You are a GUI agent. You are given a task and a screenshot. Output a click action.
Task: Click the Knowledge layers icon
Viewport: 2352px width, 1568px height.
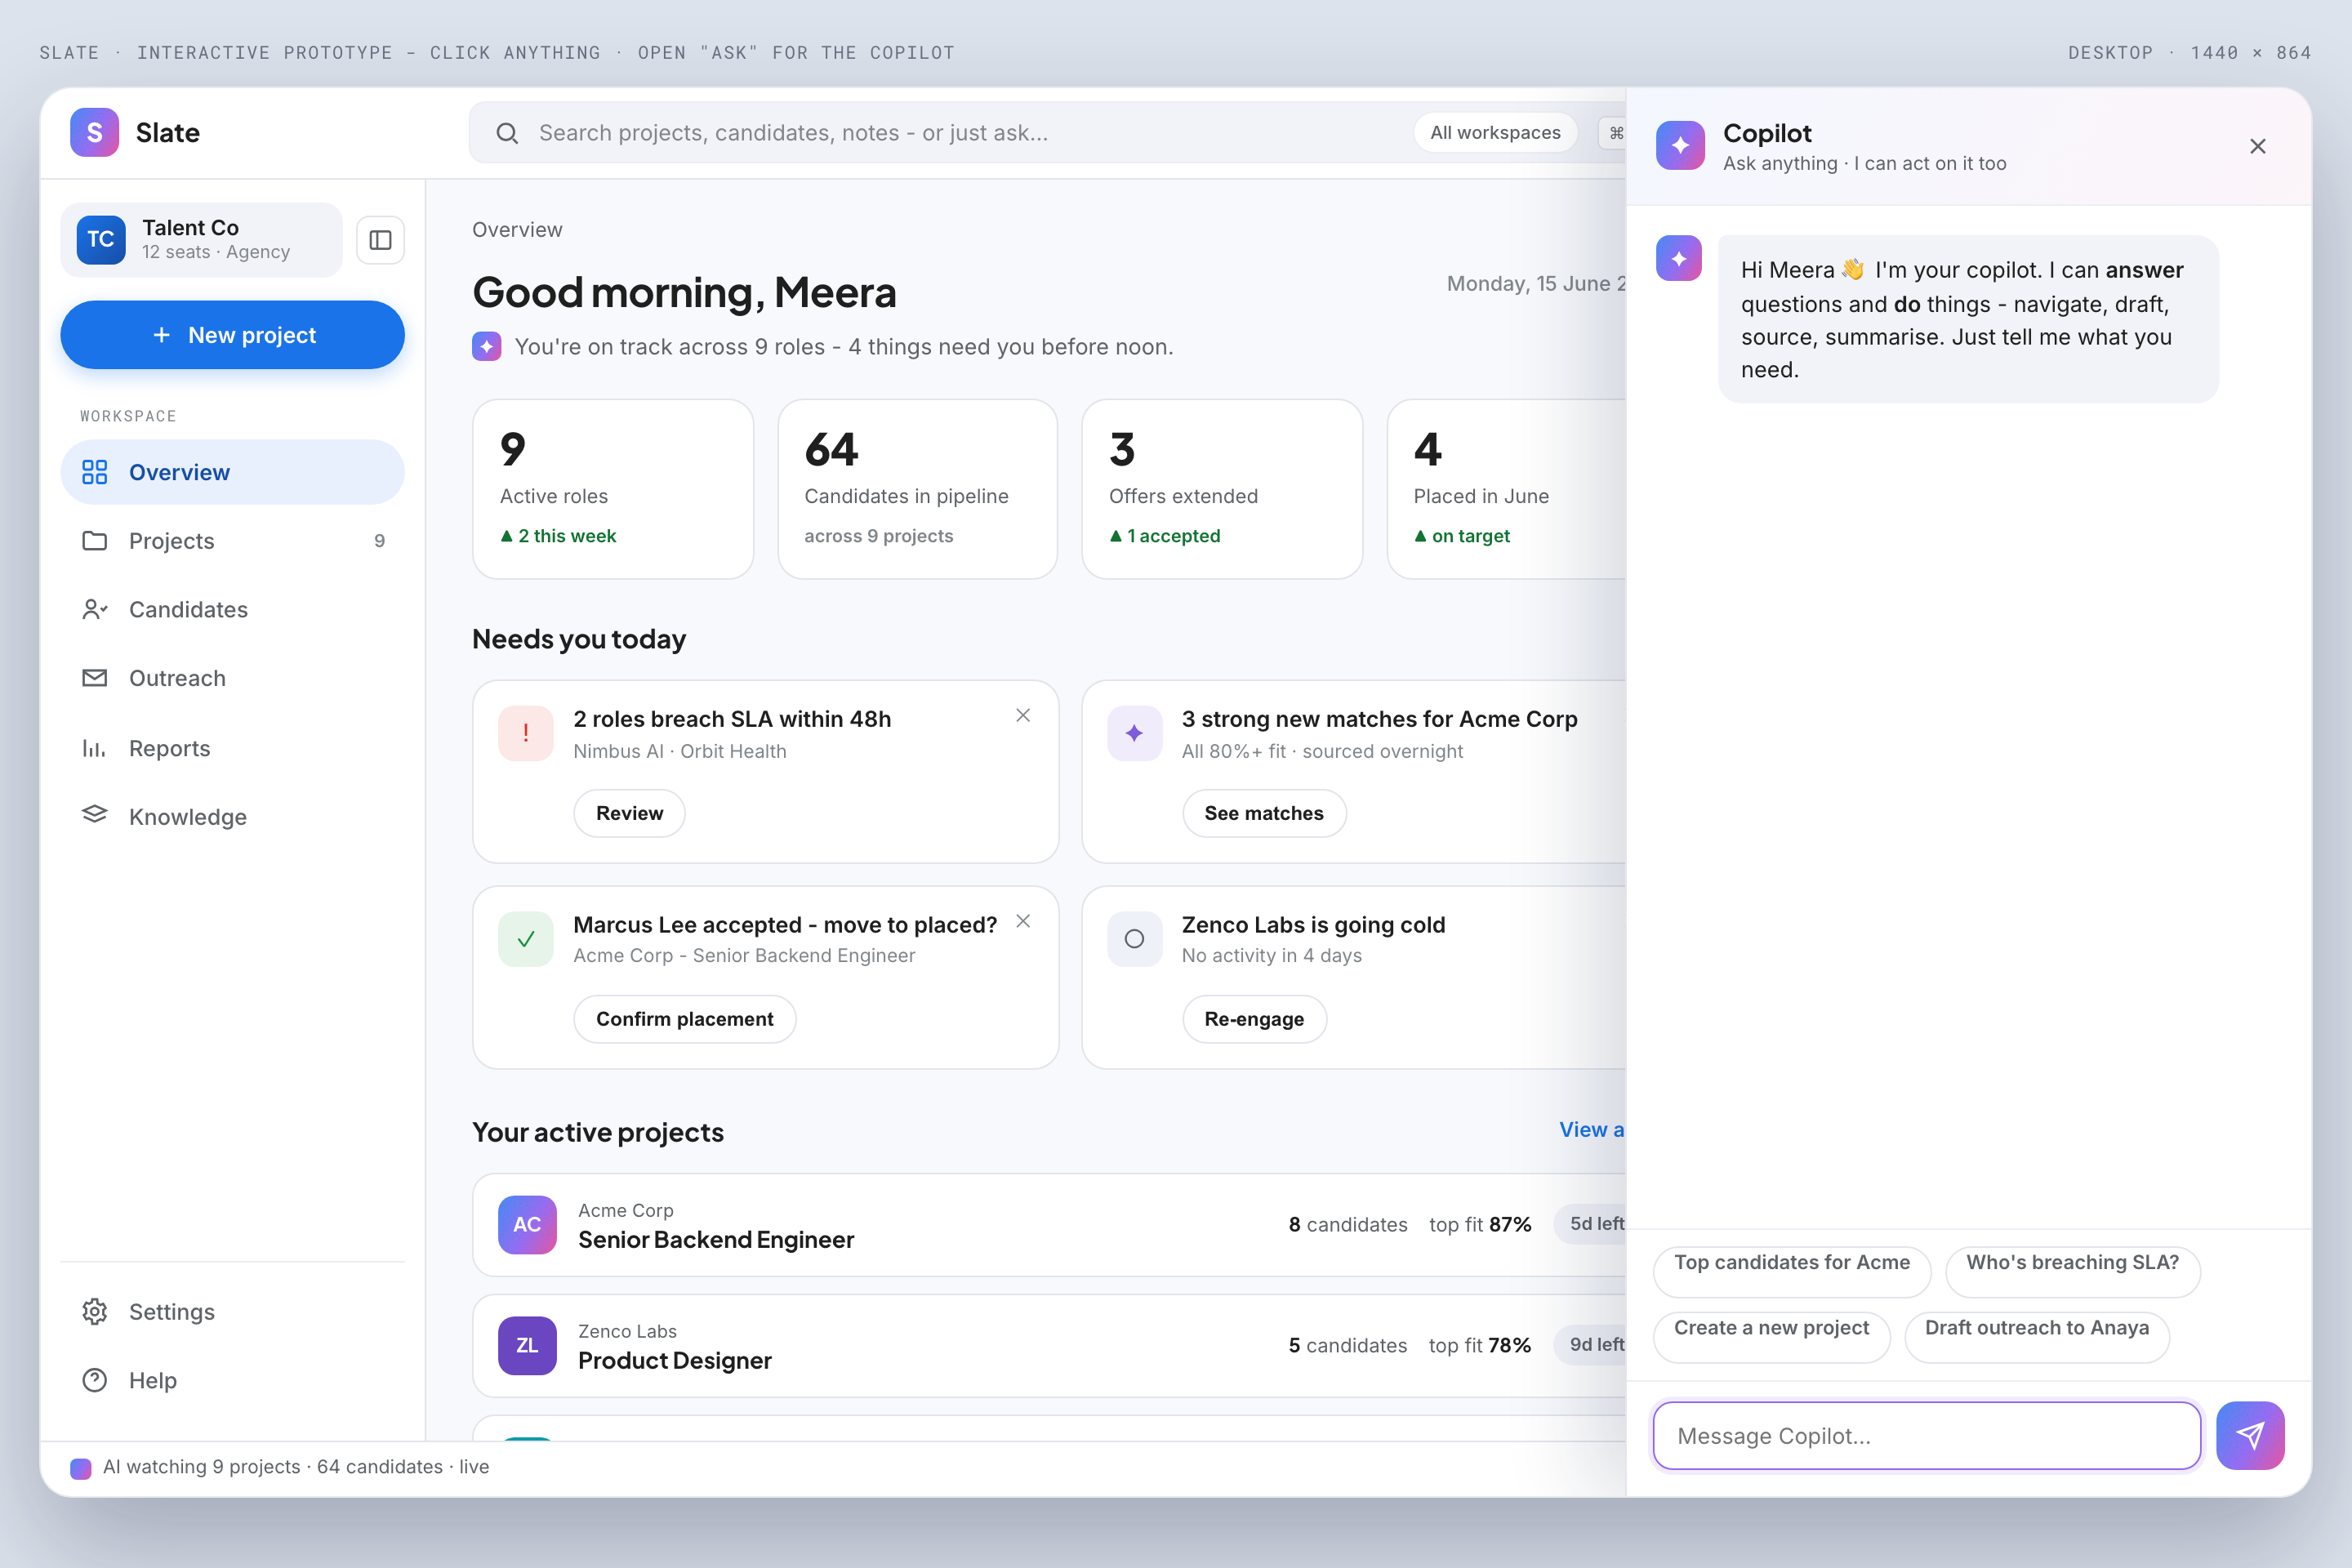tap(94, 814)
